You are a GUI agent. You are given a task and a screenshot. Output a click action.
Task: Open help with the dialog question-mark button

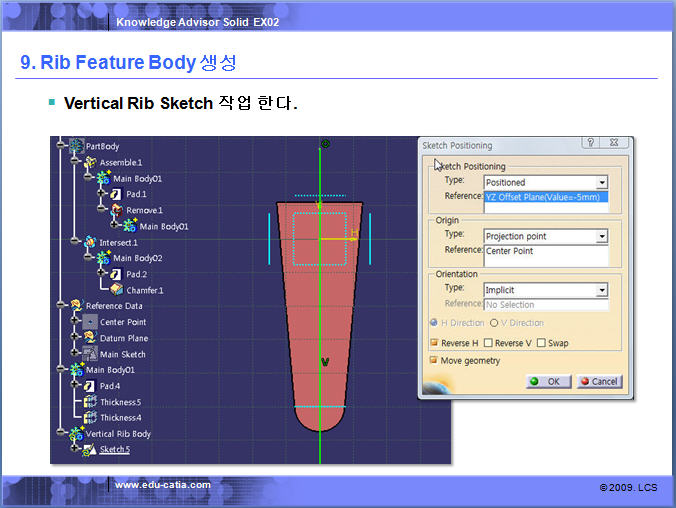click(x=591, y=144)
